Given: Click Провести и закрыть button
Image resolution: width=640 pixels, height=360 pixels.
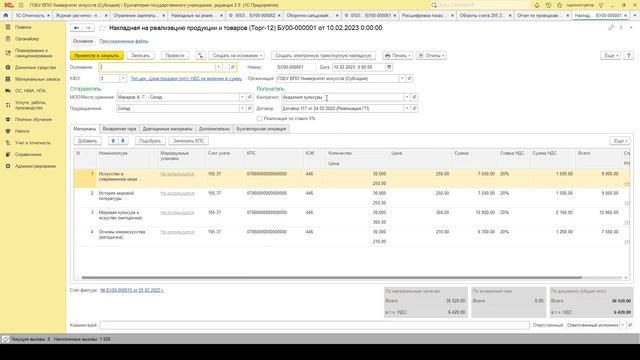Looking at the screenshot, I should pyautogui.click(x=97, y=55).
